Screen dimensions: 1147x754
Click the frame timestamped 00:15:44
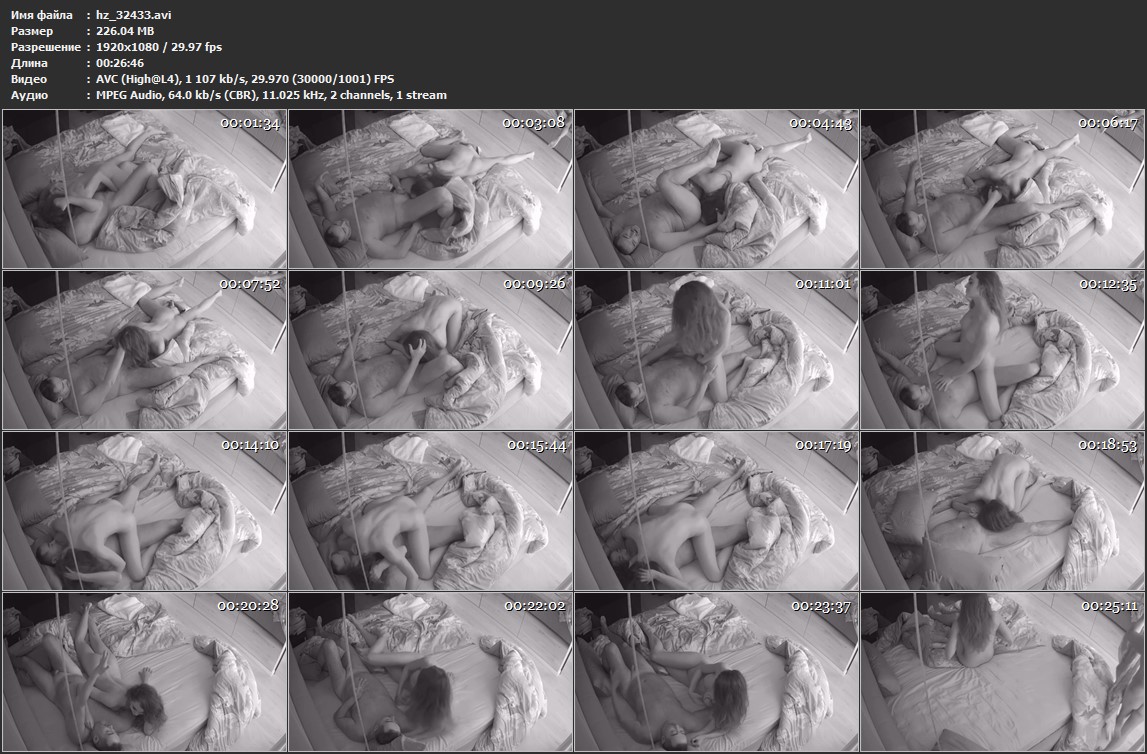point(430,510)
